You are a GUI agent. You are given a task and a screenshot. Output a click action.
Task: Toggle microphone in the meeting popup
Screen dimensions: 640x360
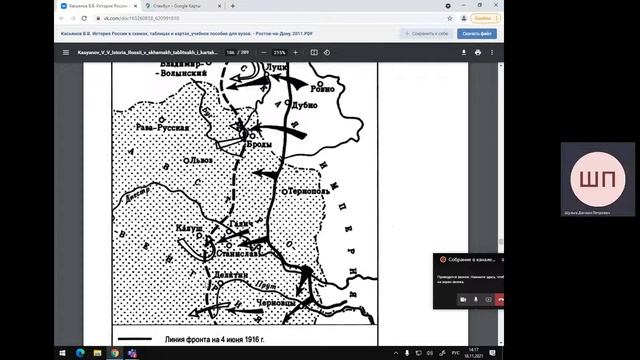(x=476, y=300)
